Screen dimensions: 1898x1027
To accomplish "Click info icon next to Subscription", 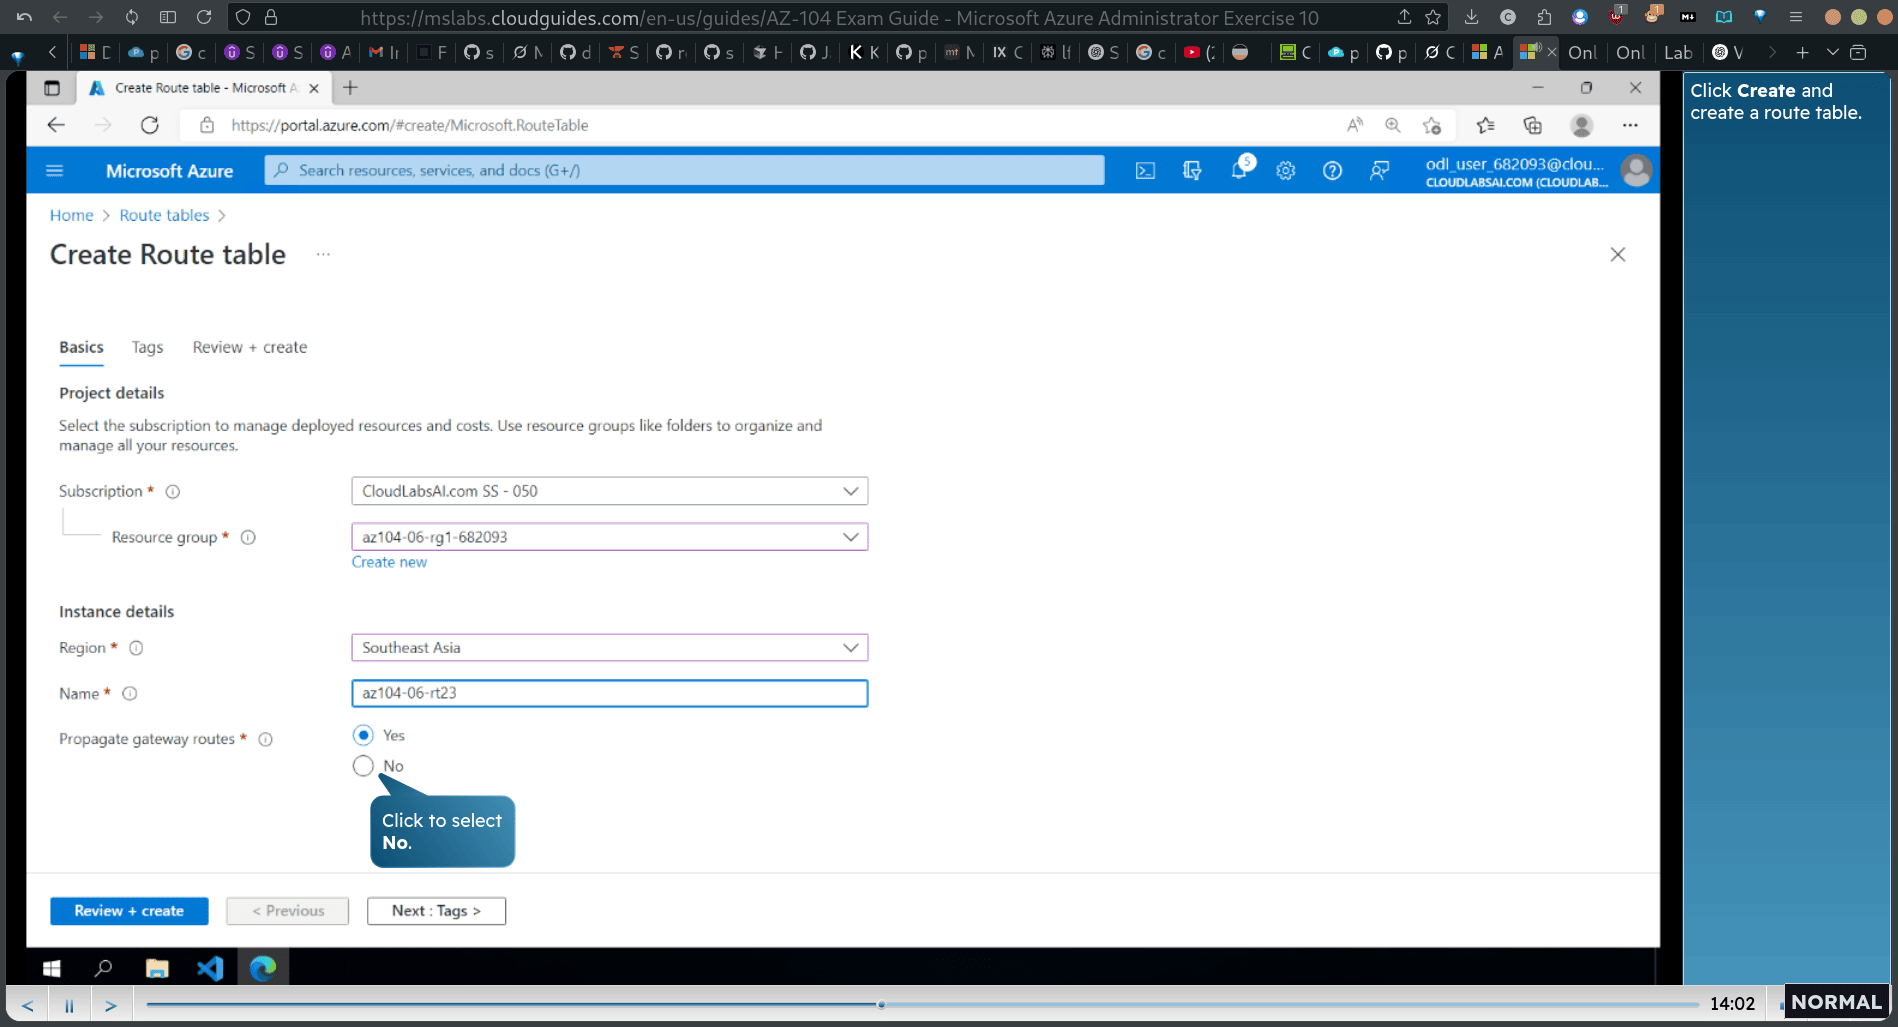I will tap(172, 492).
